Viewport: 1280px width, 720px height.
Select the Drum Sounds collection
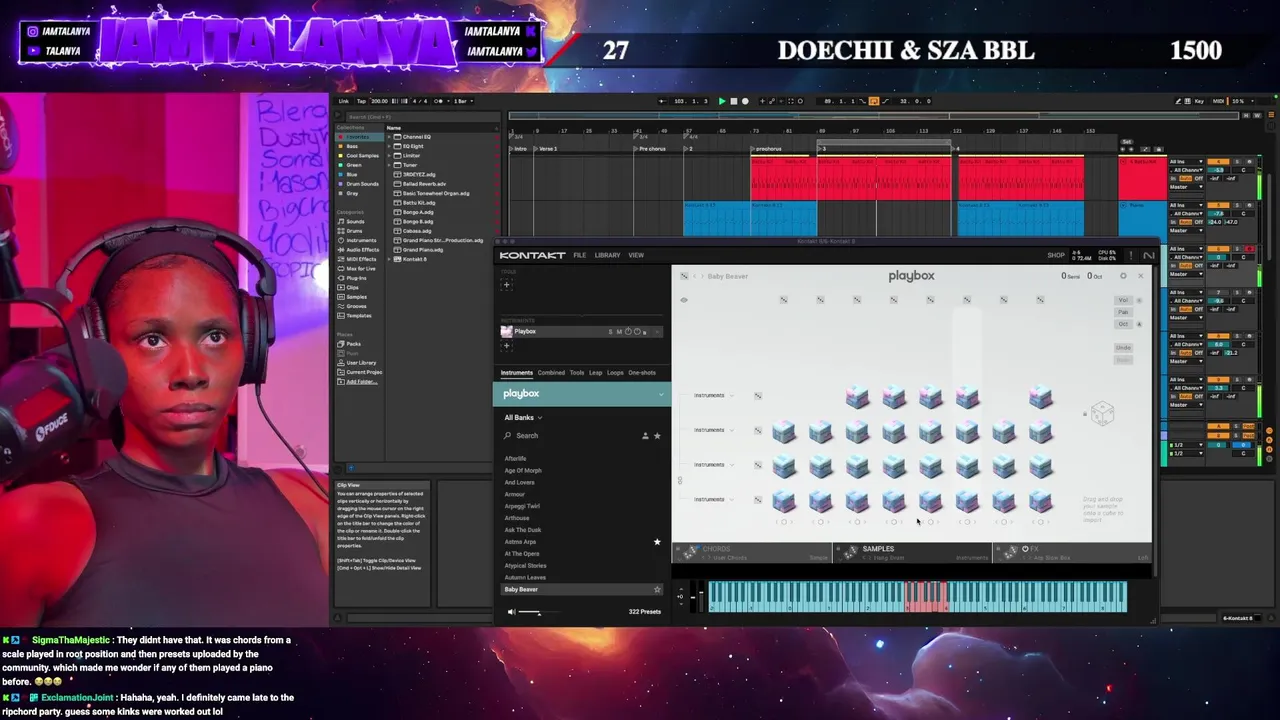click(361, 184)
